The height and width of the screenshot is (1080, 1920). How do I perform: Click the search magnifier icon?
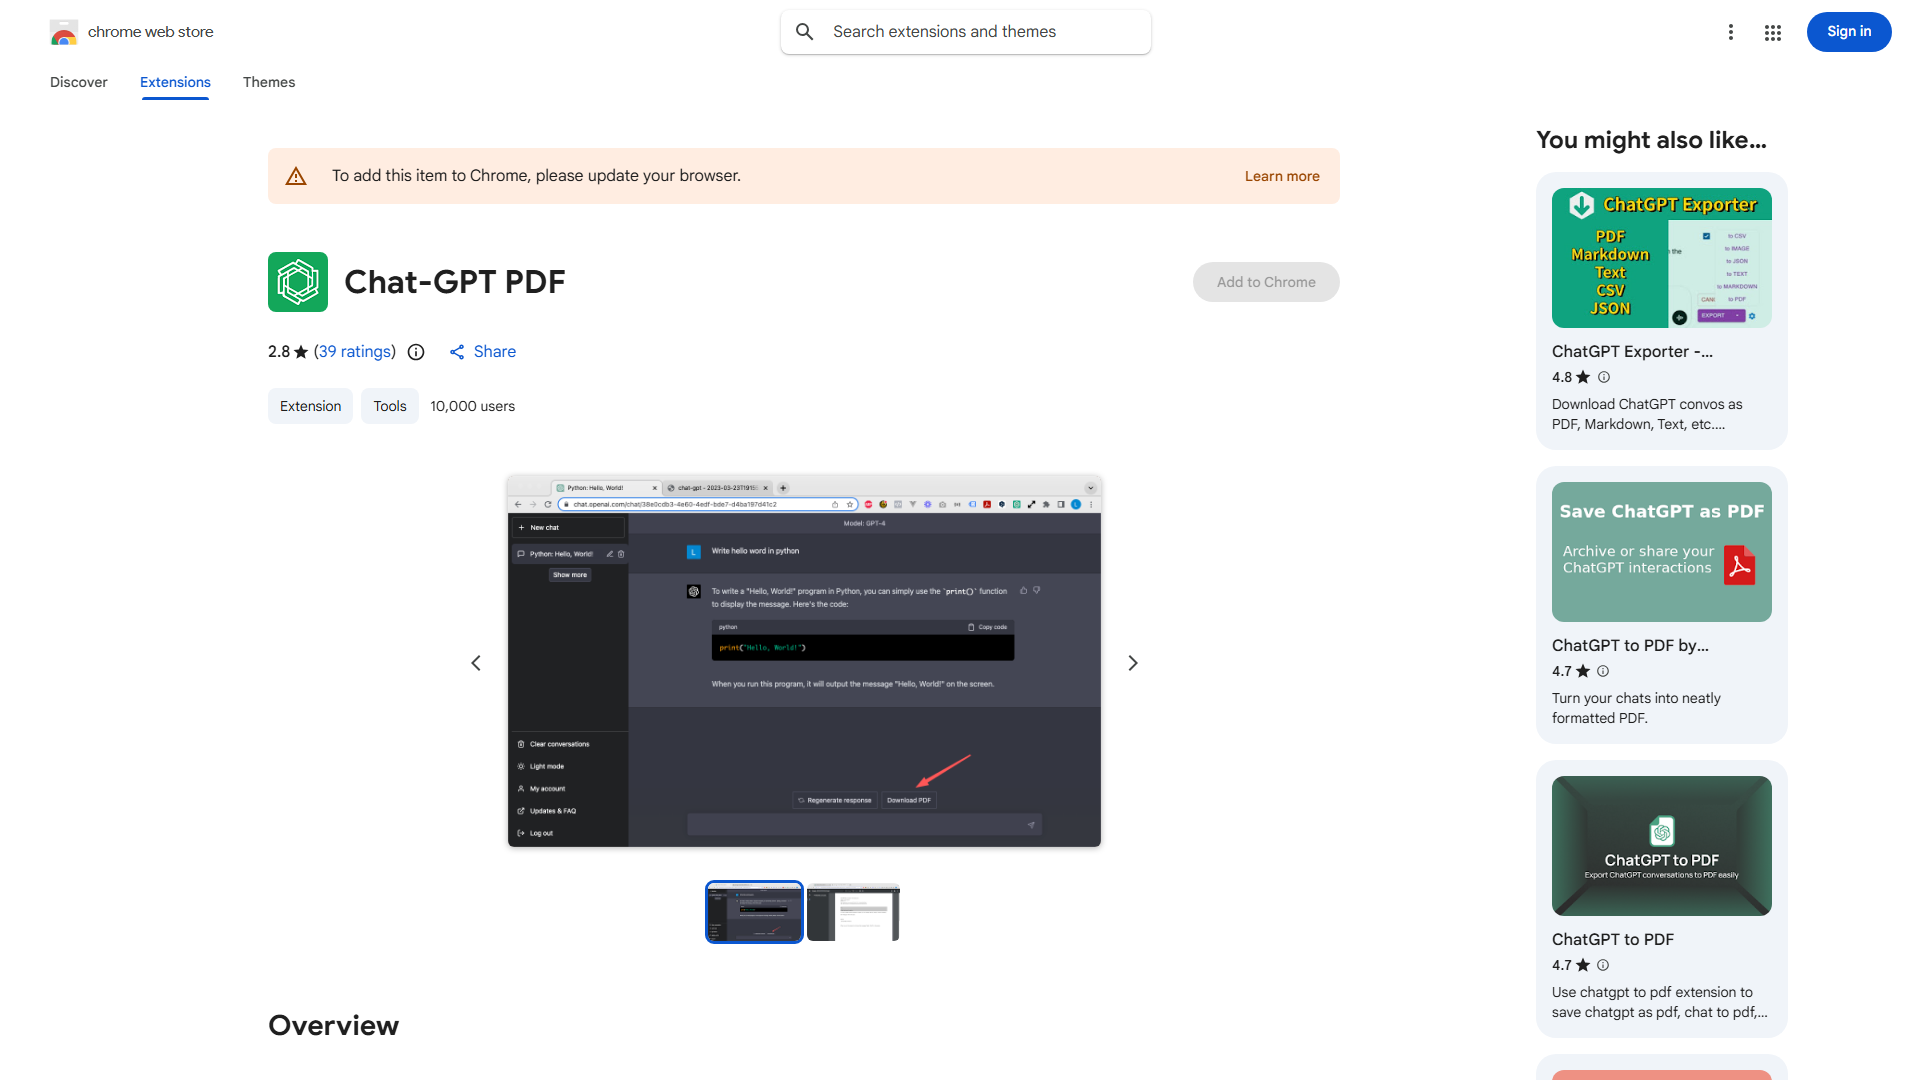coord(805,31)
